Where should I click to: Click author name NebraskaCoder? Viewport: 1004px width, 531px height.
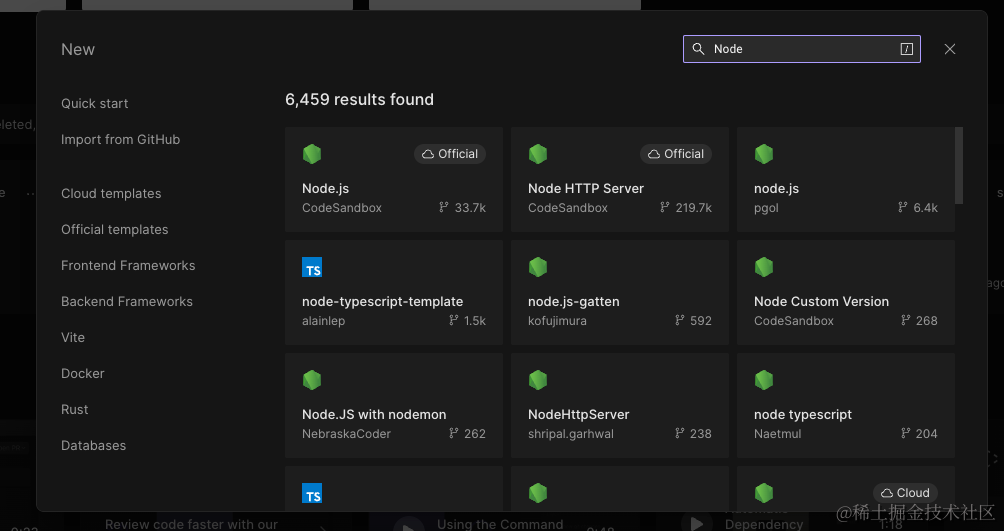346,434
